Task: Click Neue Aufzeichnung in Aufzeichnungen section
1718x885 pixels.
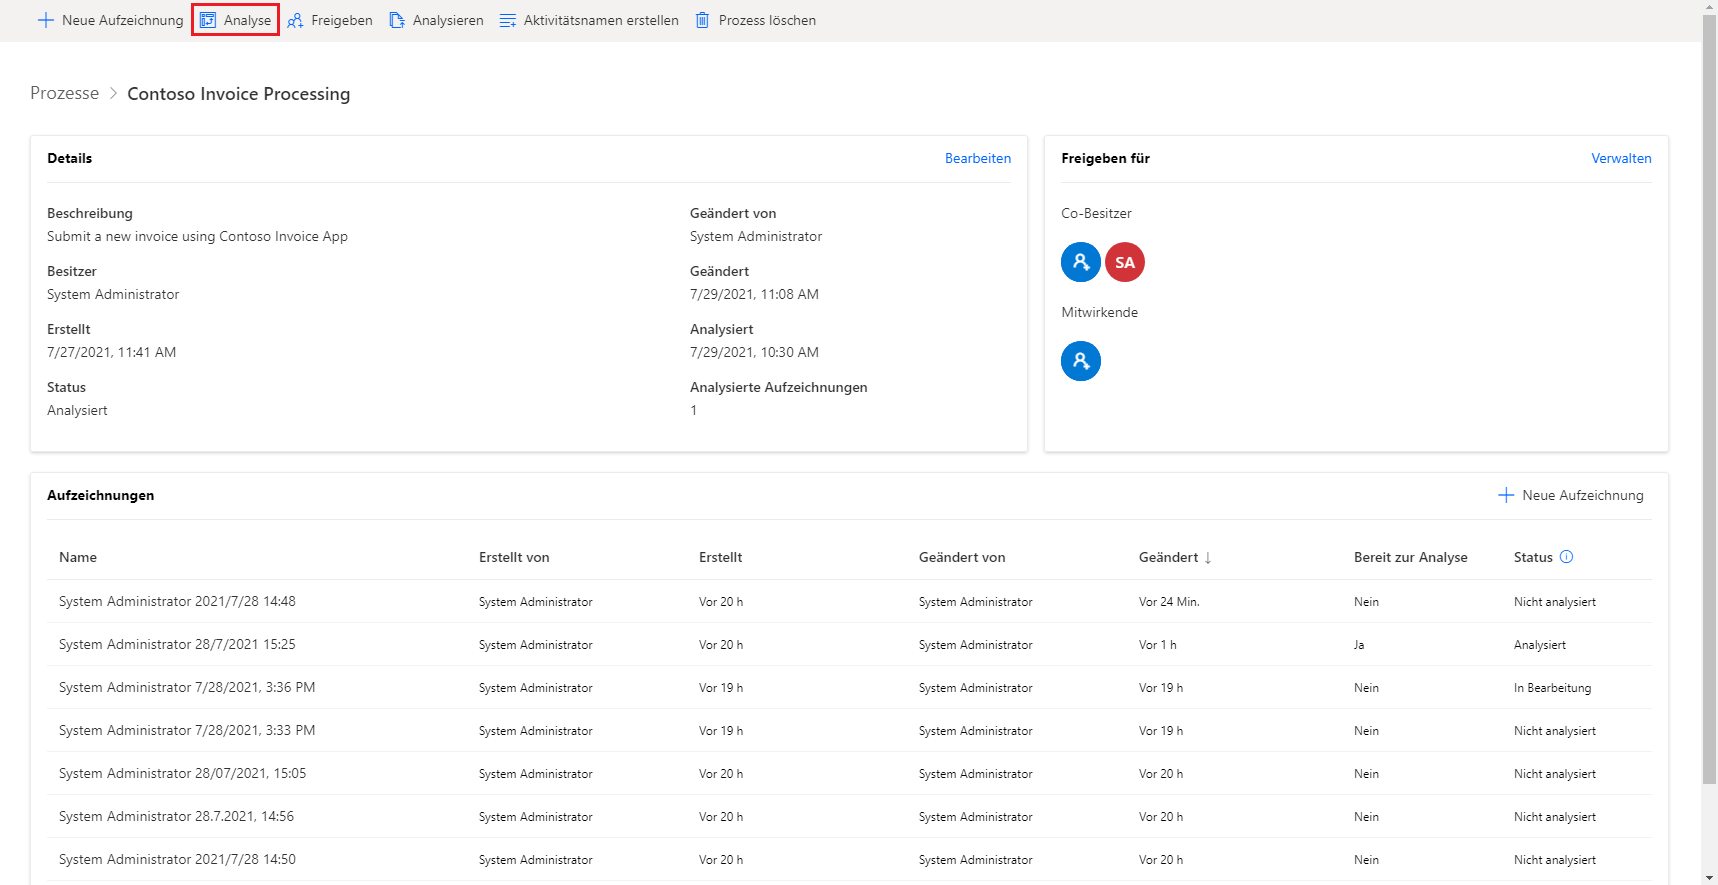Action: tap(1571, 495)
